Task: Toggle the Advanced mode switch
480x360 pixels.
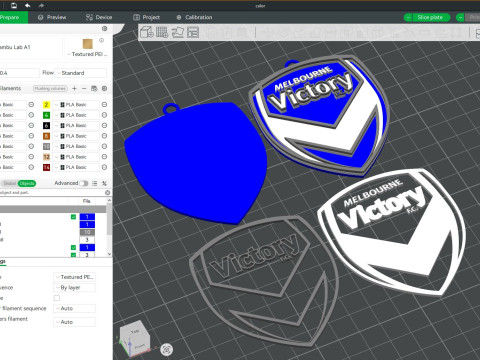Action: tap(84, 183)
